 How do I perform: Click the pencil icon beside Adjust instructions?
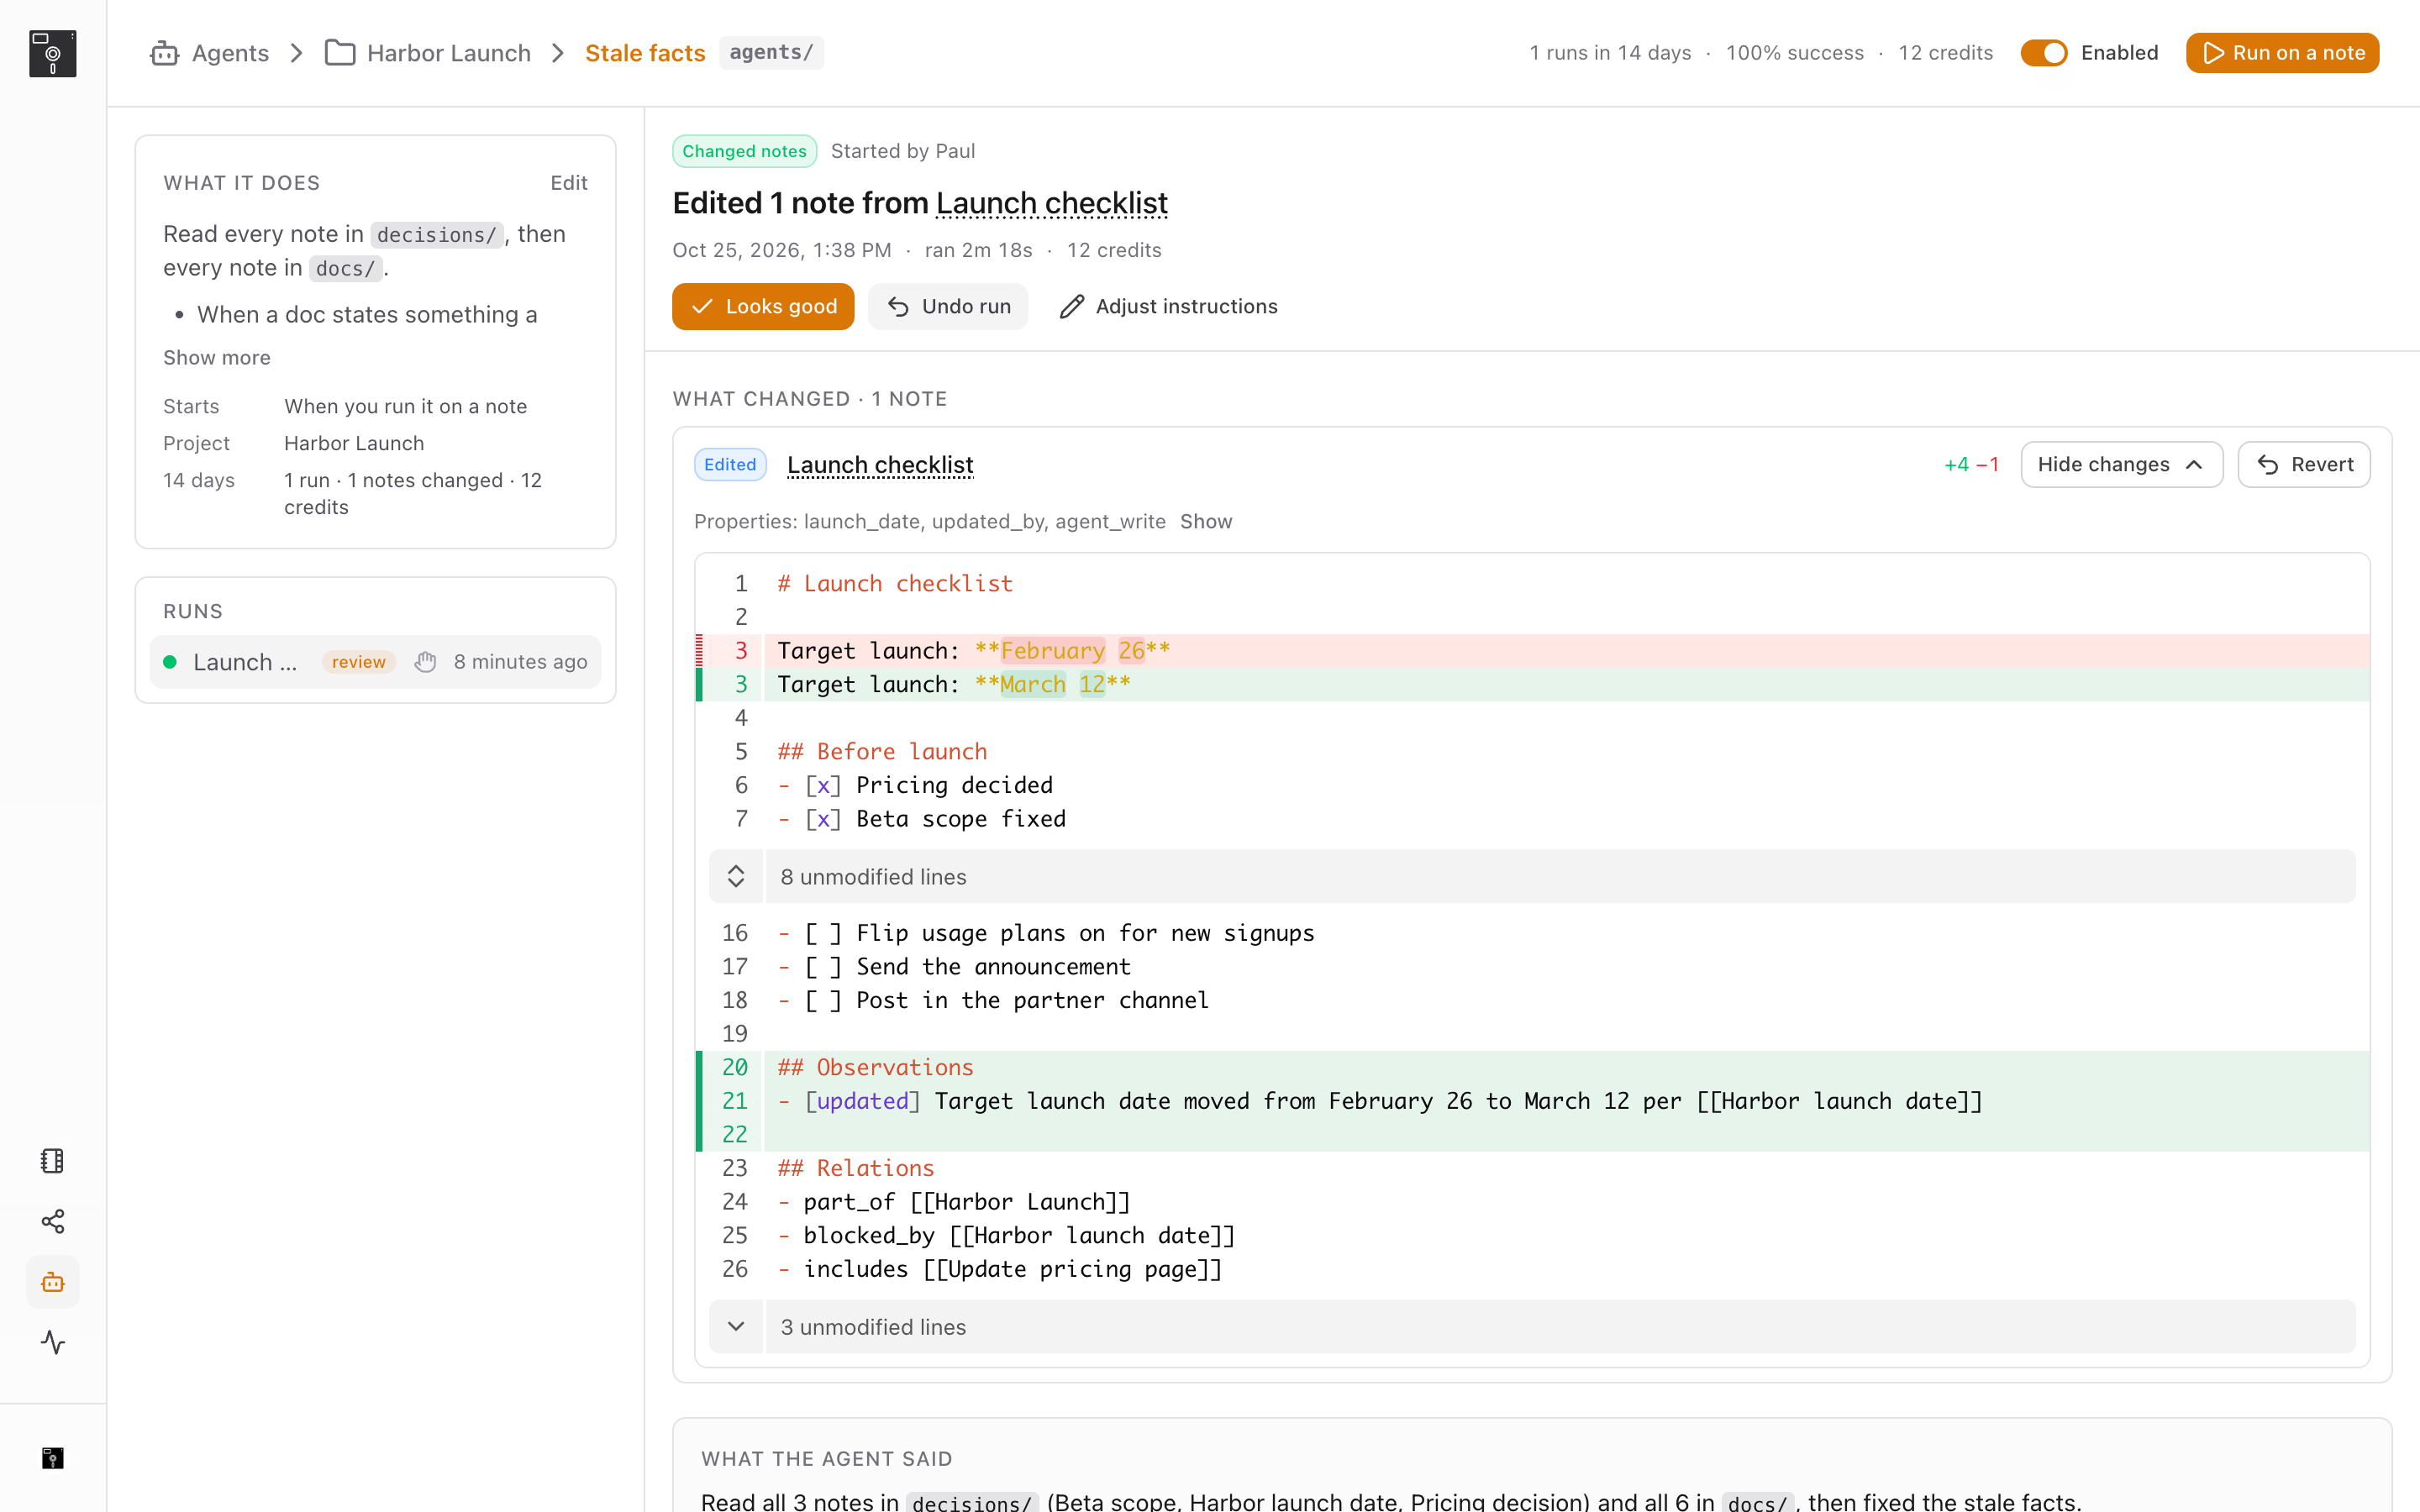point(1071,307)
